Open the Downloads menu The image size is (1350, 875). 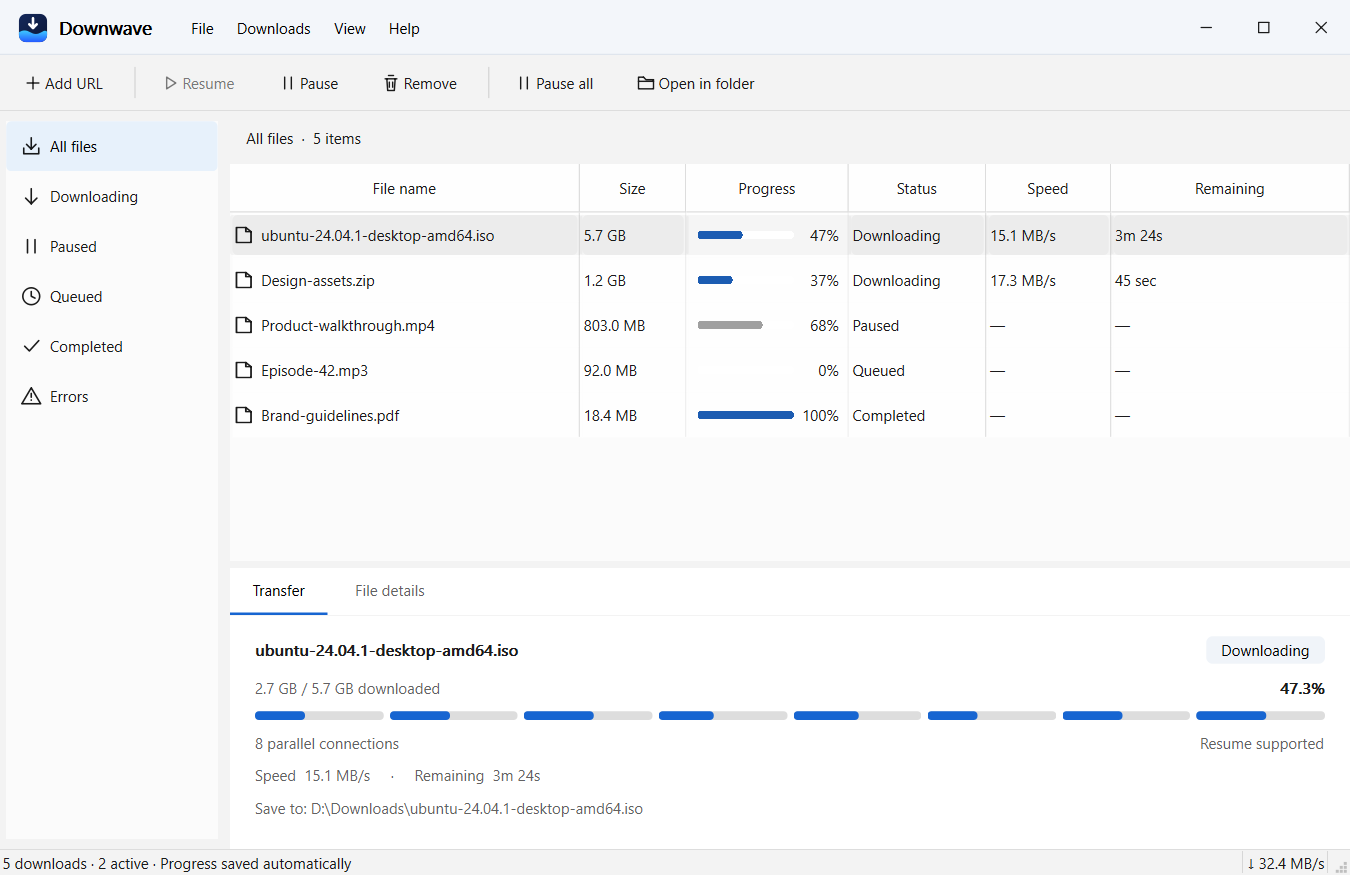(x=274, y=29)
